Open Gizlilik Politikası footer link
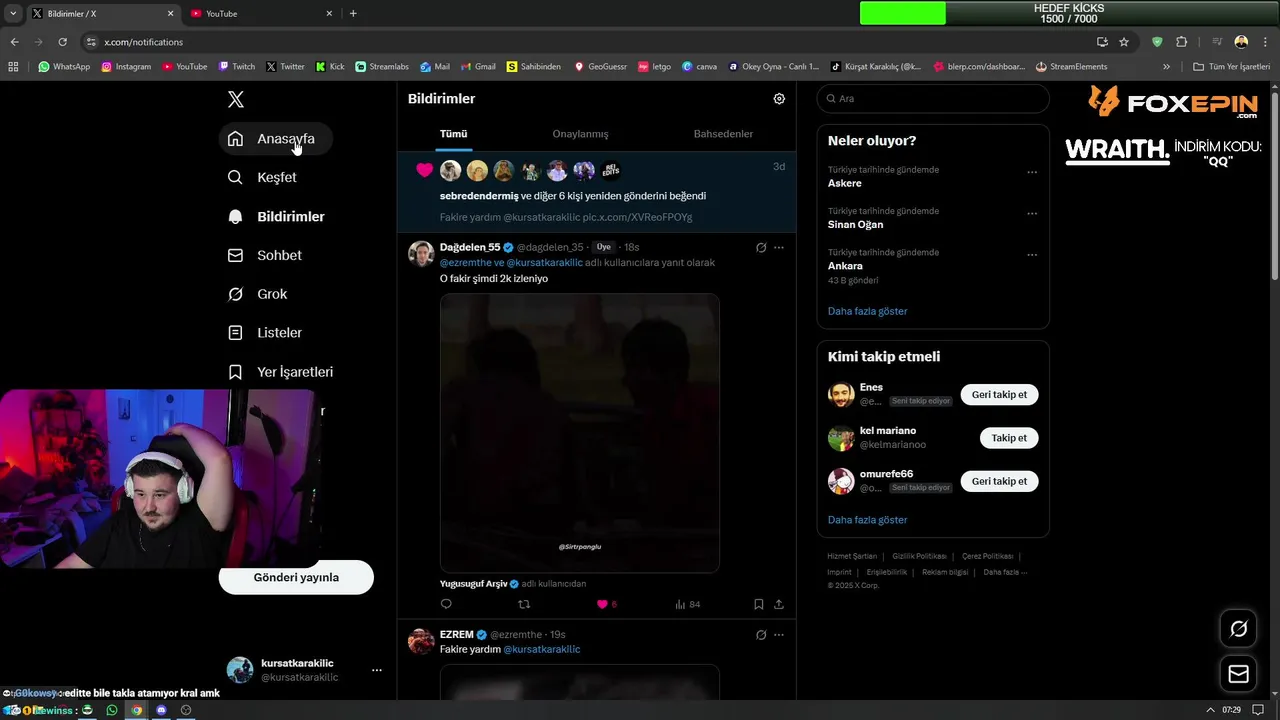This screenshot has height=720, width=1280. [919, 556]
